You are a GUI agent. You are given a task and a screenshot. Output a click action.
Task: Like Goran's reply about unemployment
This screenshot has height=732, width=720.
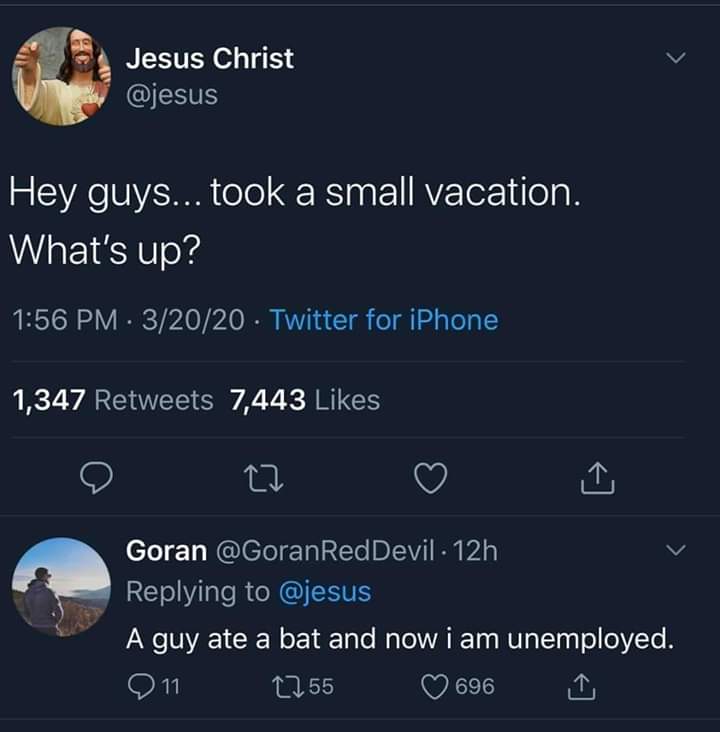[436, 687]
